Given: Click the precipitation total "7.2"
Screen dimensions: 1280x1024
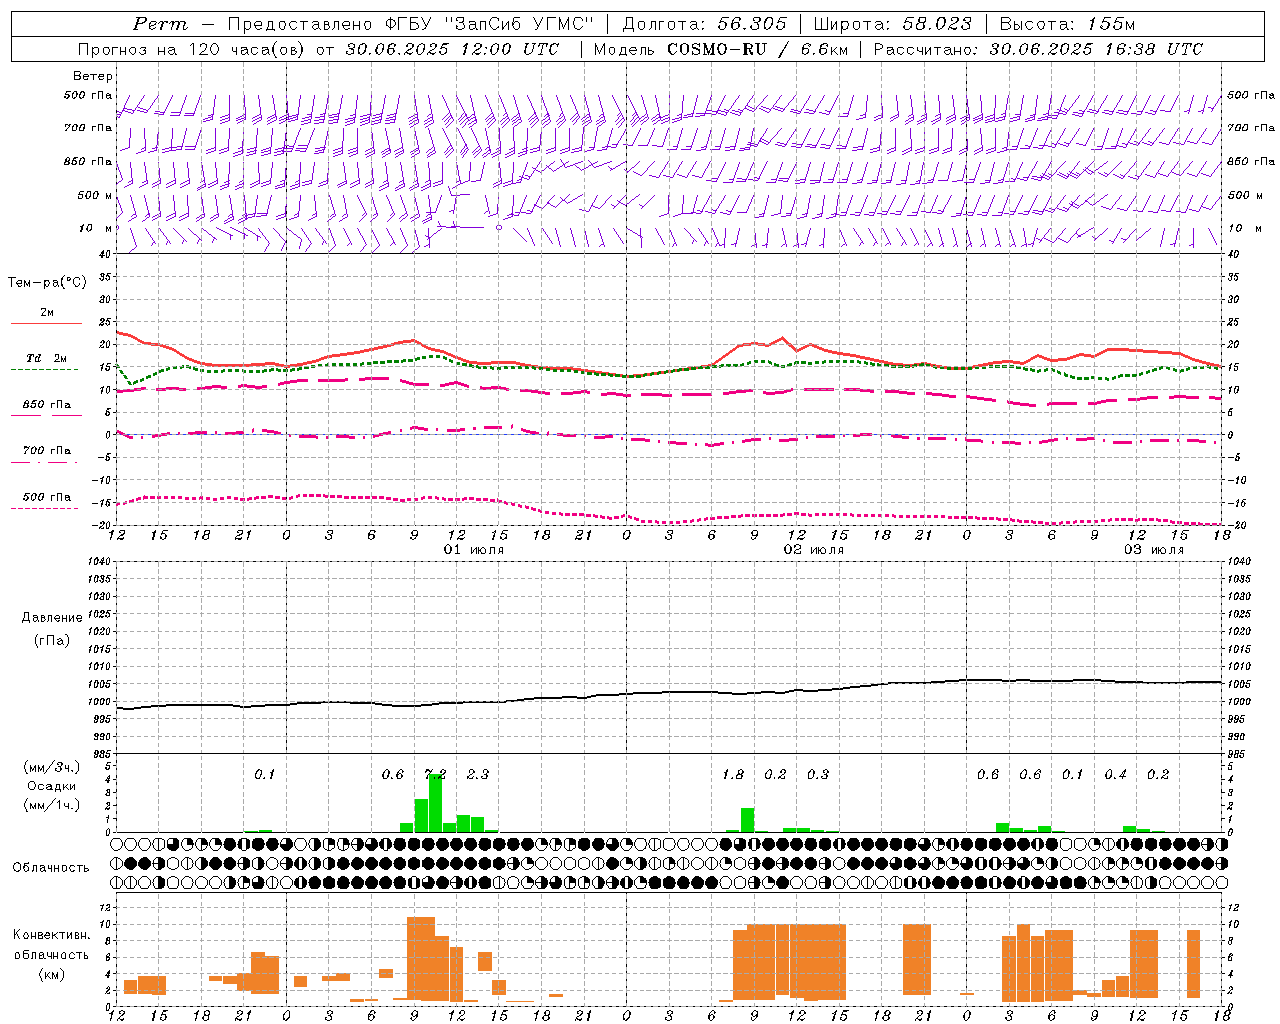Looking at the screenshot, I should [x=435, y=774].
